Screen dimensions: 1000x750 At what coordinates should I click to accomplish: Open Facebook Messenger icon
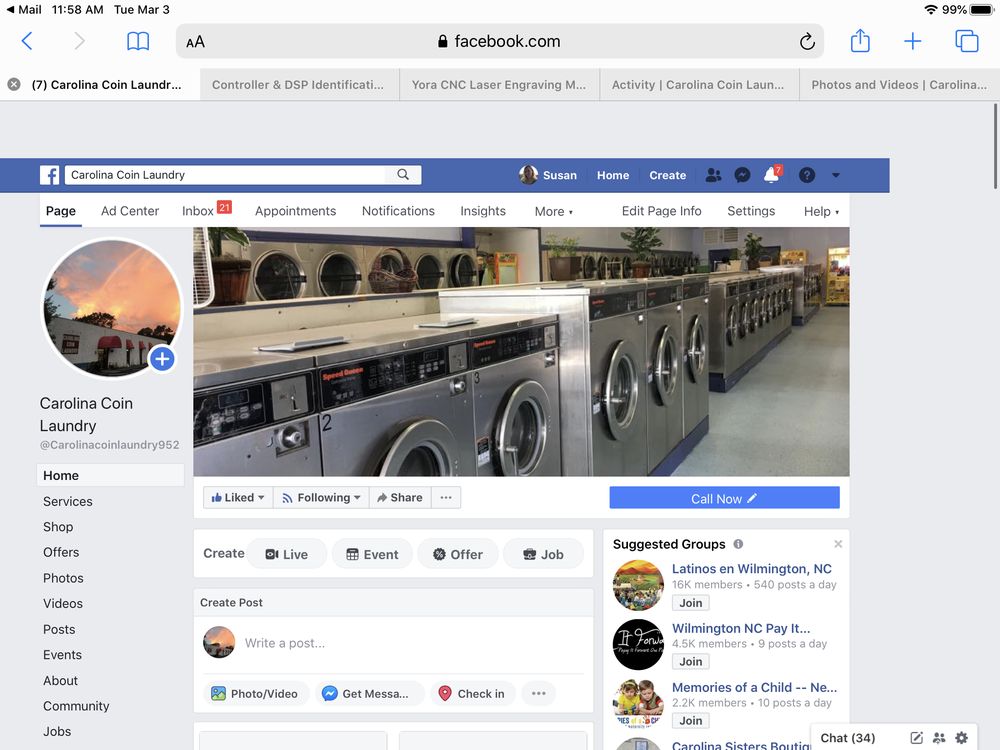coord(742,175)
